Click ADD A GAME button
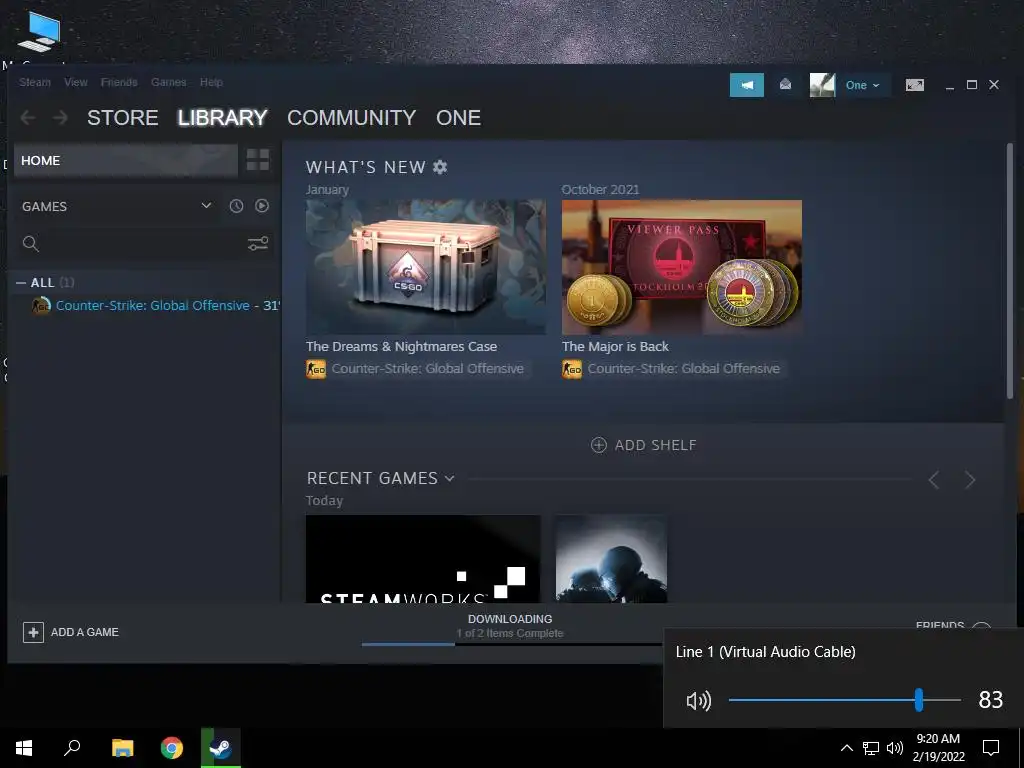This screenshot has height=768, width=1024. click(x=71, y=632)
